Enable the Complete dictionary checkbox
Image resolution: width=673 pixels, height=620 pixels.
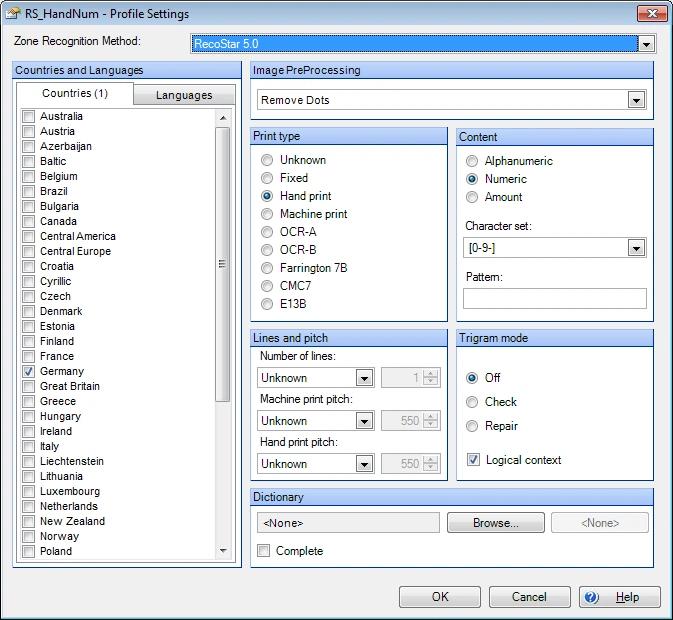click(x=264, y=551)
